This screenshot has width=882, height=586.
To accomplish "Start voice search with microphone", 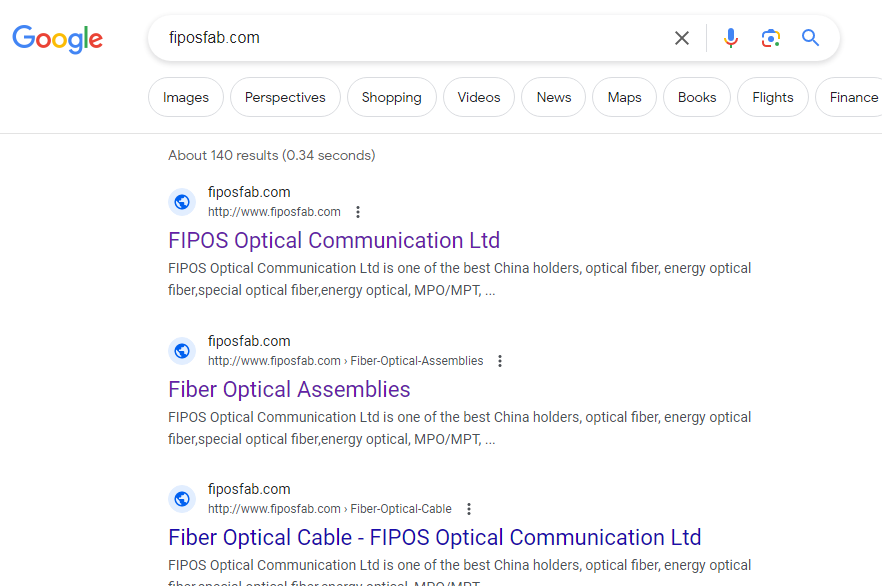I will point(731,38).
